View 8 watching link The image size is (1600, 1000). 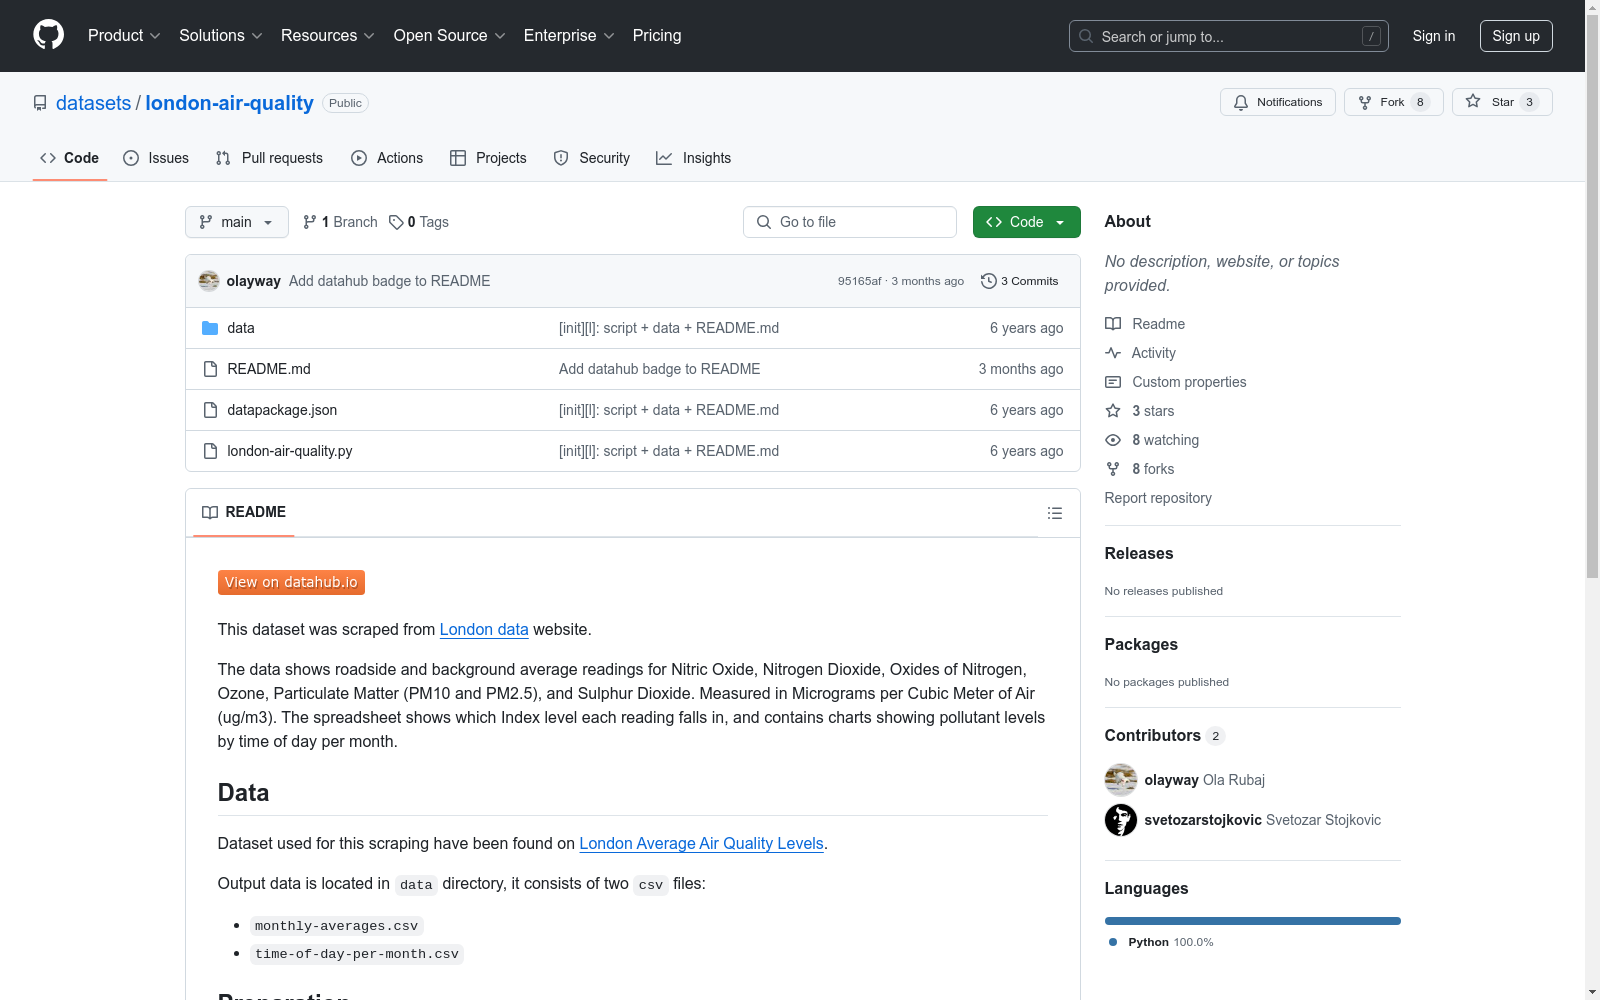(1165, 440)
